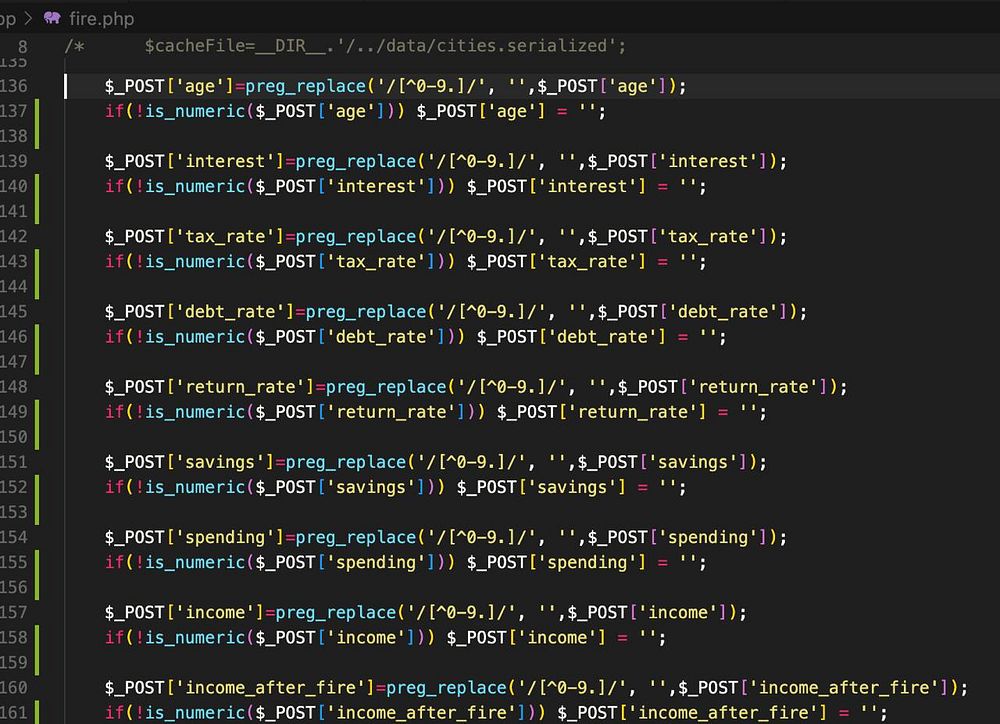Click is_numeric on the income_after_fire check line

[x=195, y=713]
